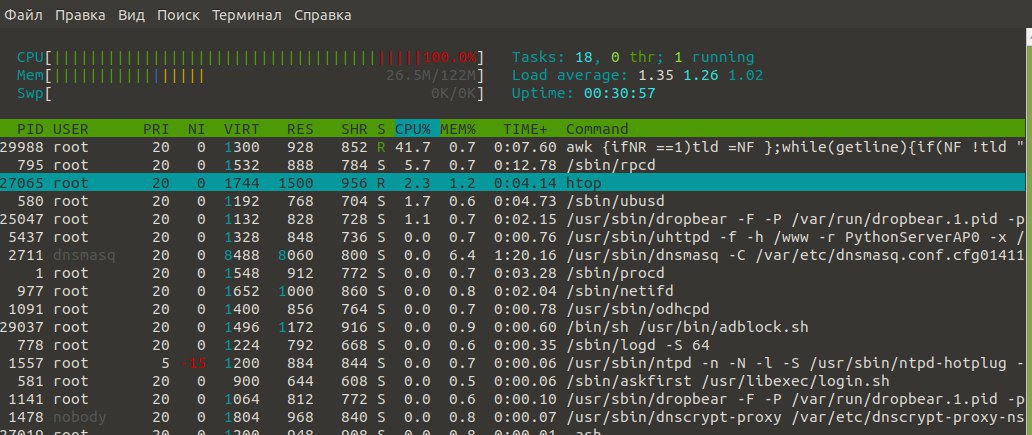Click the Mem usage bar meter
Viewport: 1032px width, 435px height.
(x=250, y=75)
